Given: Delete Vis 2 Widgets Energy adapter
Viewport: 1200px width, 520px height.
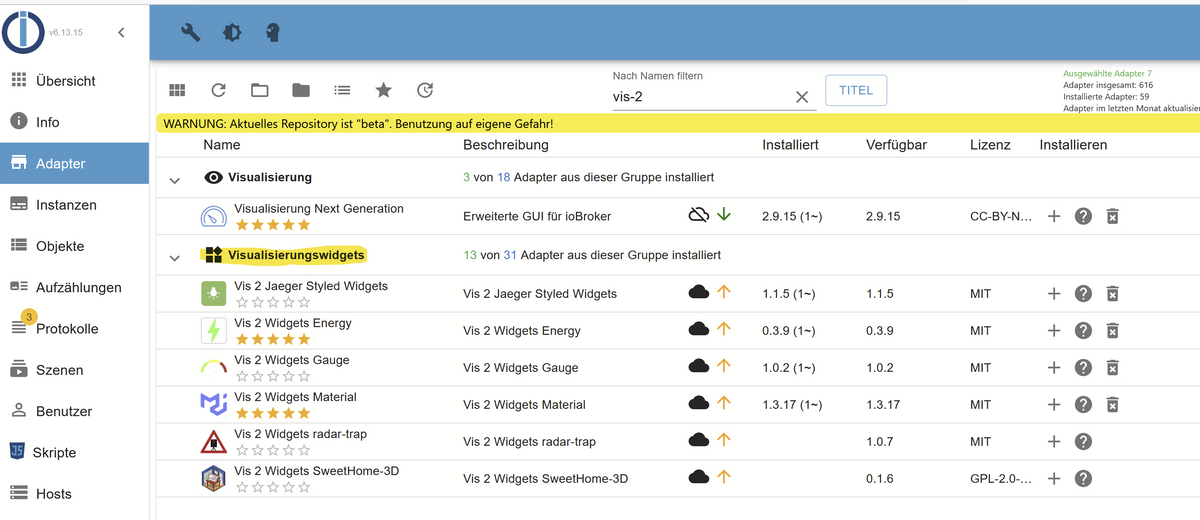Looking at the screenshot, I should tap(1112, 330).
